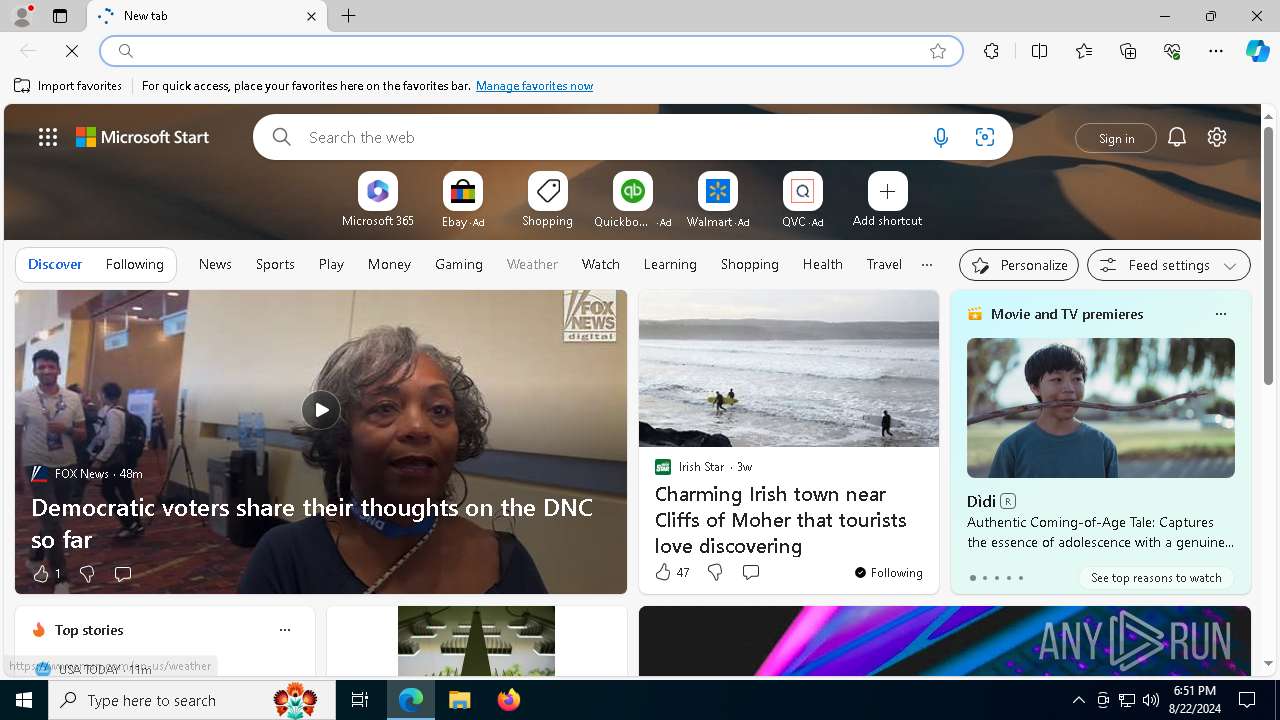The height and width of the screenshot is (720, 1280).
Task: Select the Sports category
Action: pyautogui.click(x=275, y=265)
